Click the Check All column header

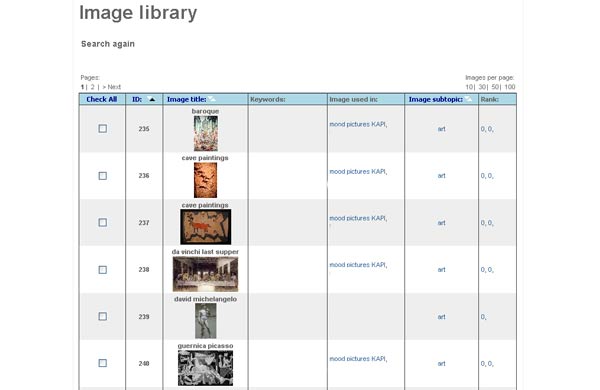pos(101,100)
